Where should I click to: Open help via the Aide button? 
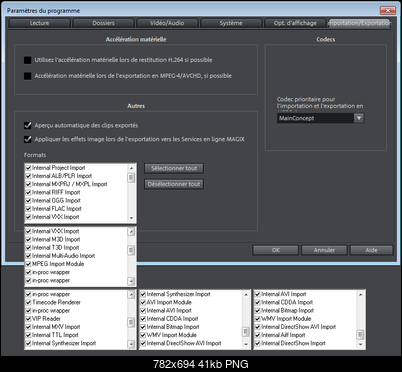tap(371, 250)
